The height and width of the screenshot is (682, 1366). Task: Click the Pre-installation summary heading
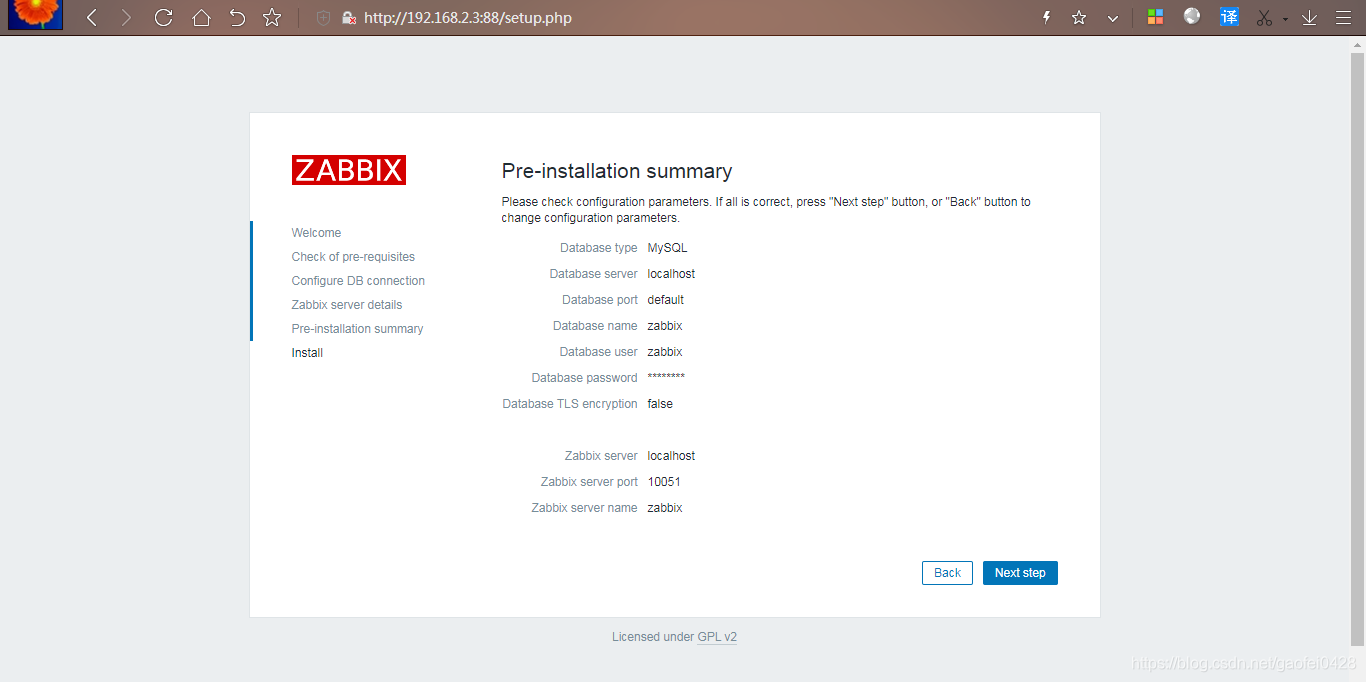tap(617, 171)
